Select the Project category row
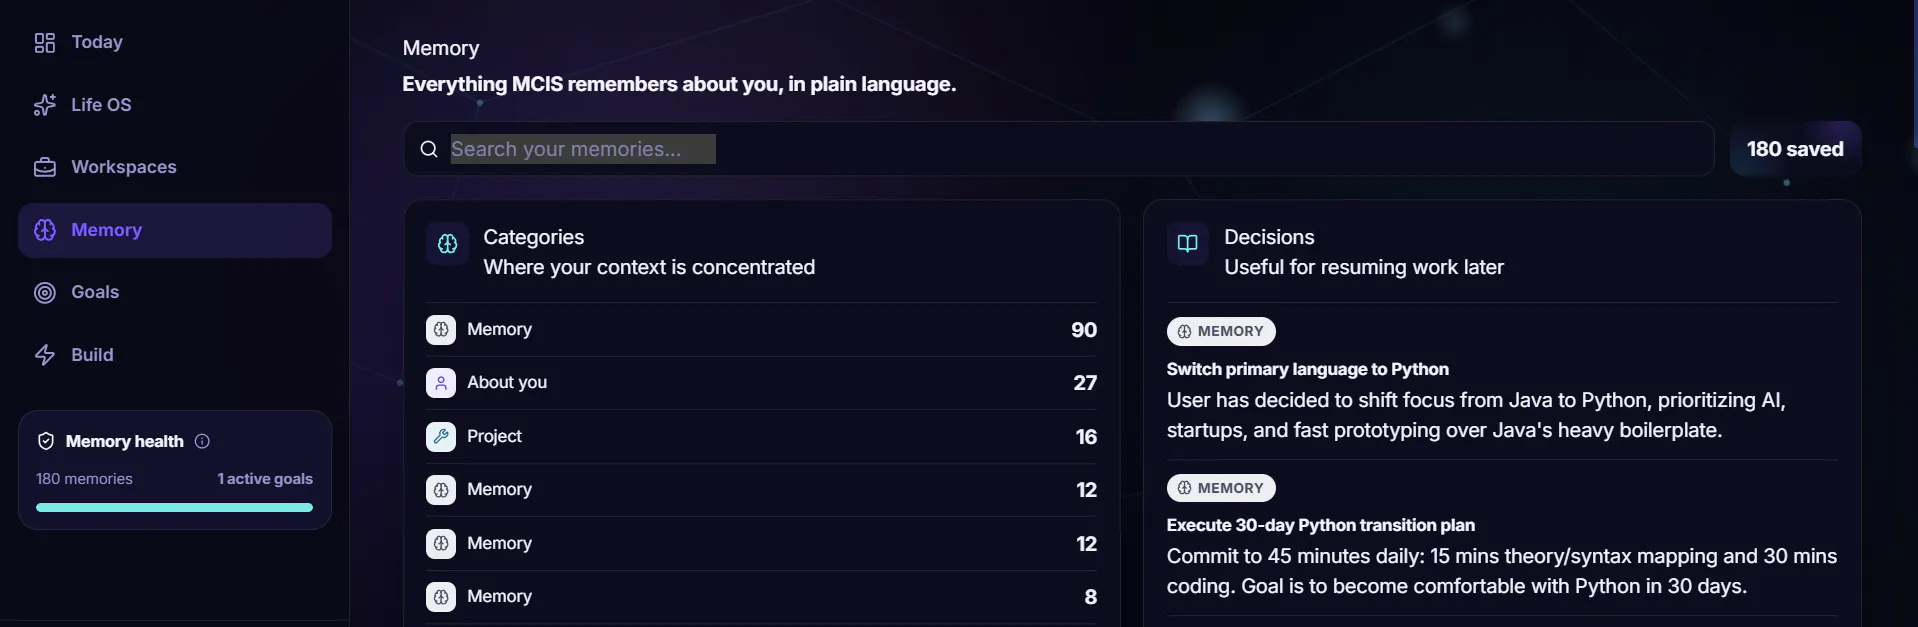The width and height of the screenshot is (1918, 627). (x=762, y=437)
